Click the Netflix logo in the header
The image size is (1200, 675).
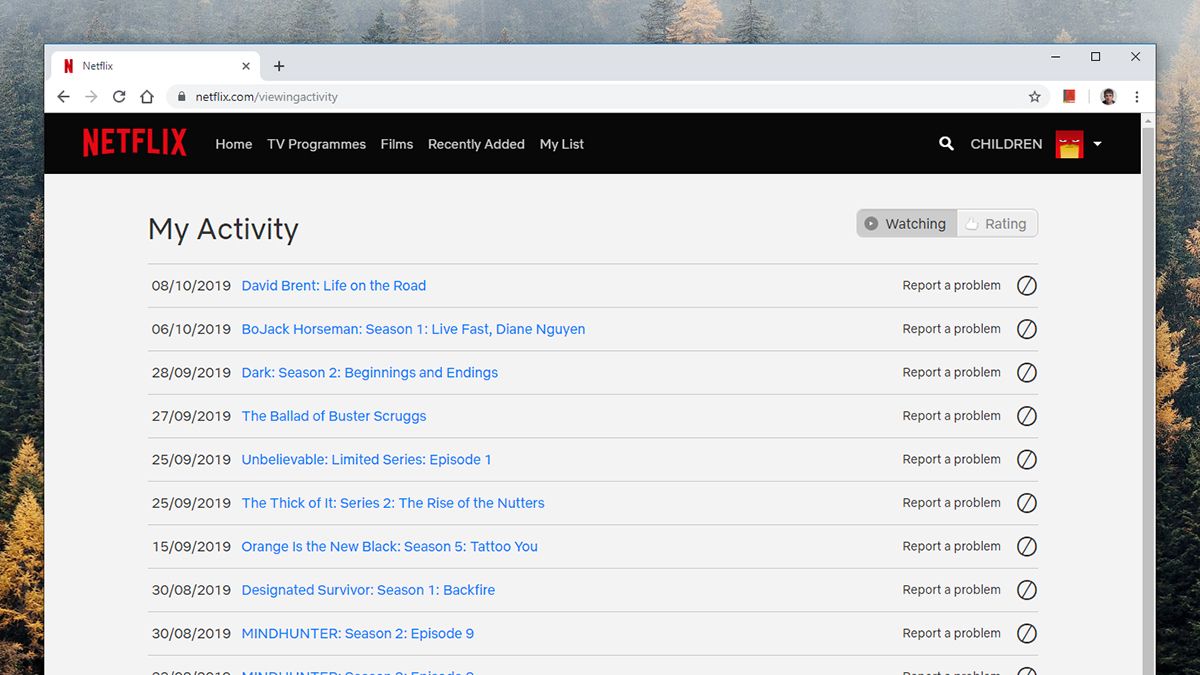click(x=135, y=143)
